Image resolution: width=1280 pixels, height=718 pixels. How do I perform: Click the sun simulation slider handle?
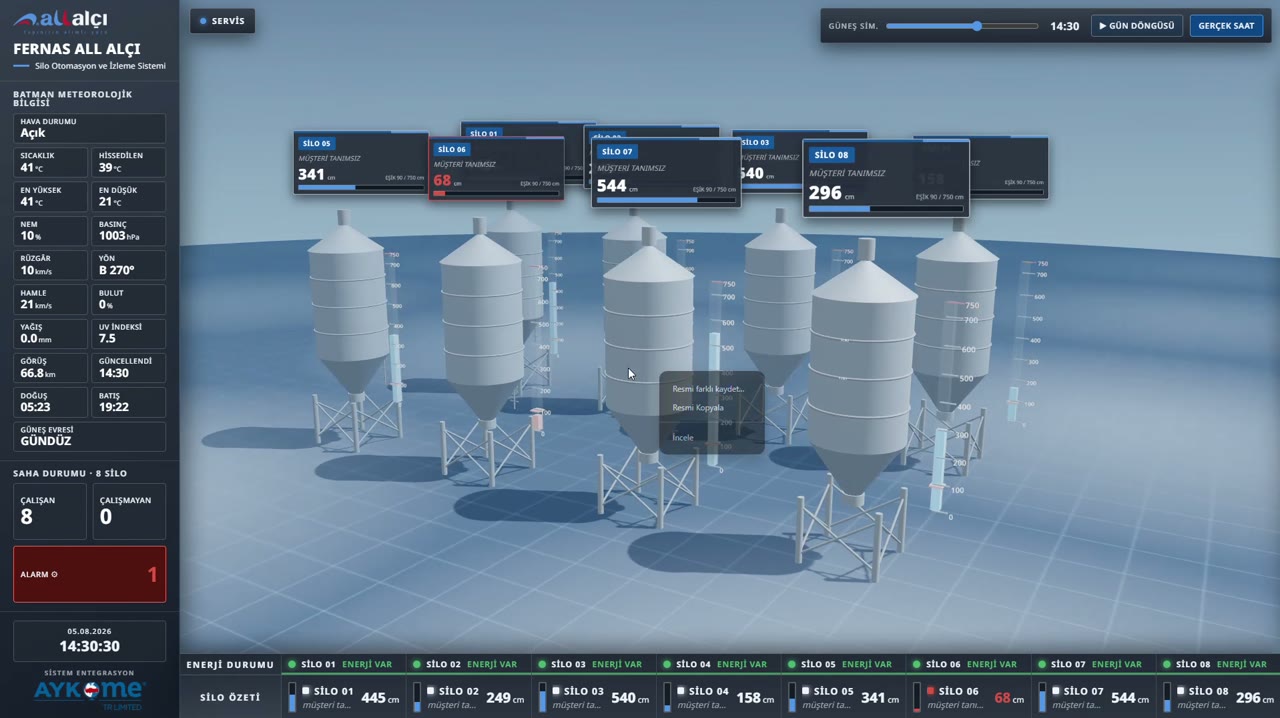[x=977, y=26]
